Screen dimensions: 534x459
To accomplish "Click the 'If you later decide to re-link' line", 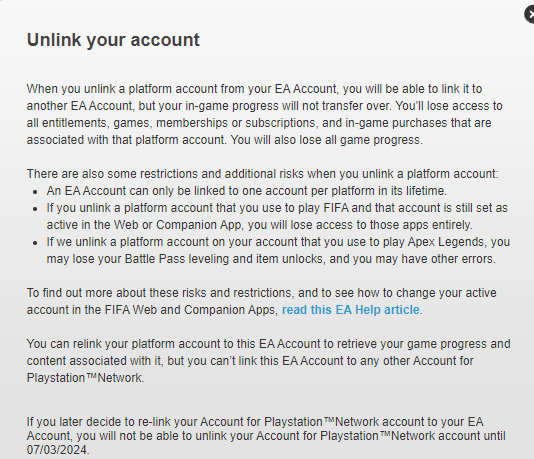I will 255,422.
